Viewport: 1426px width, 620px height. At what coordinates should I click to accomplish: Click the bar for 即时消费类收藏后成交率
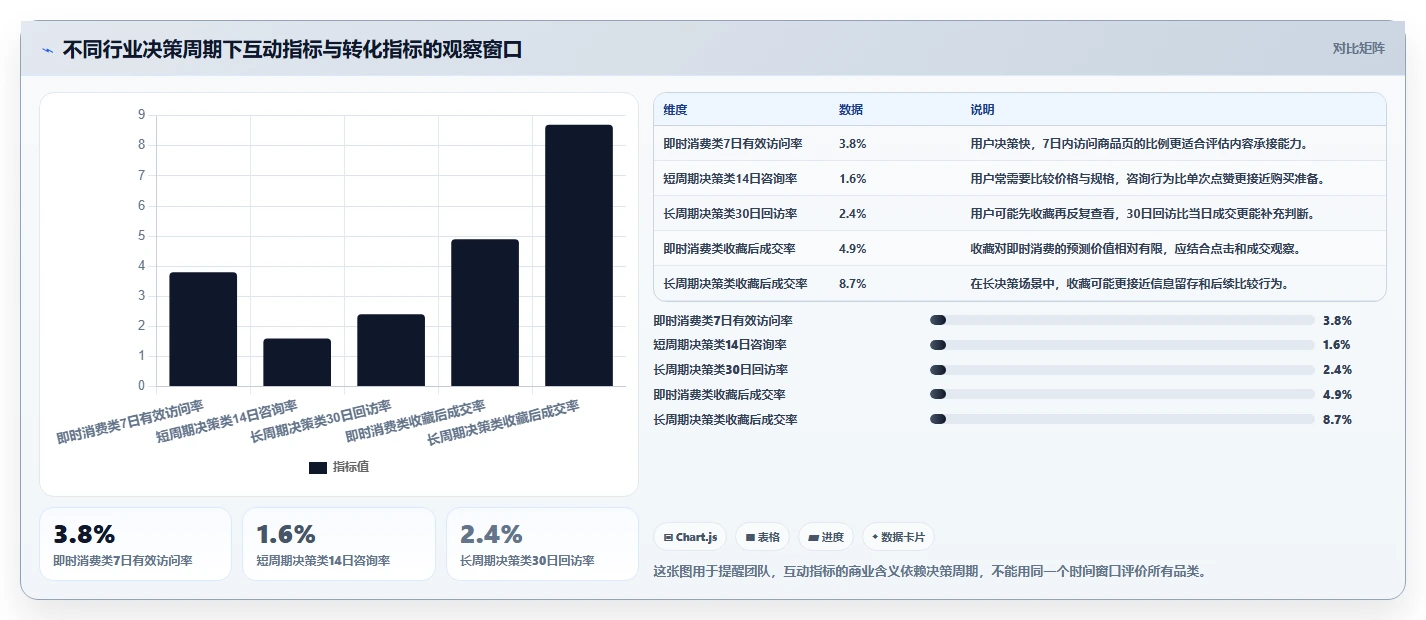tap(485, 312)
